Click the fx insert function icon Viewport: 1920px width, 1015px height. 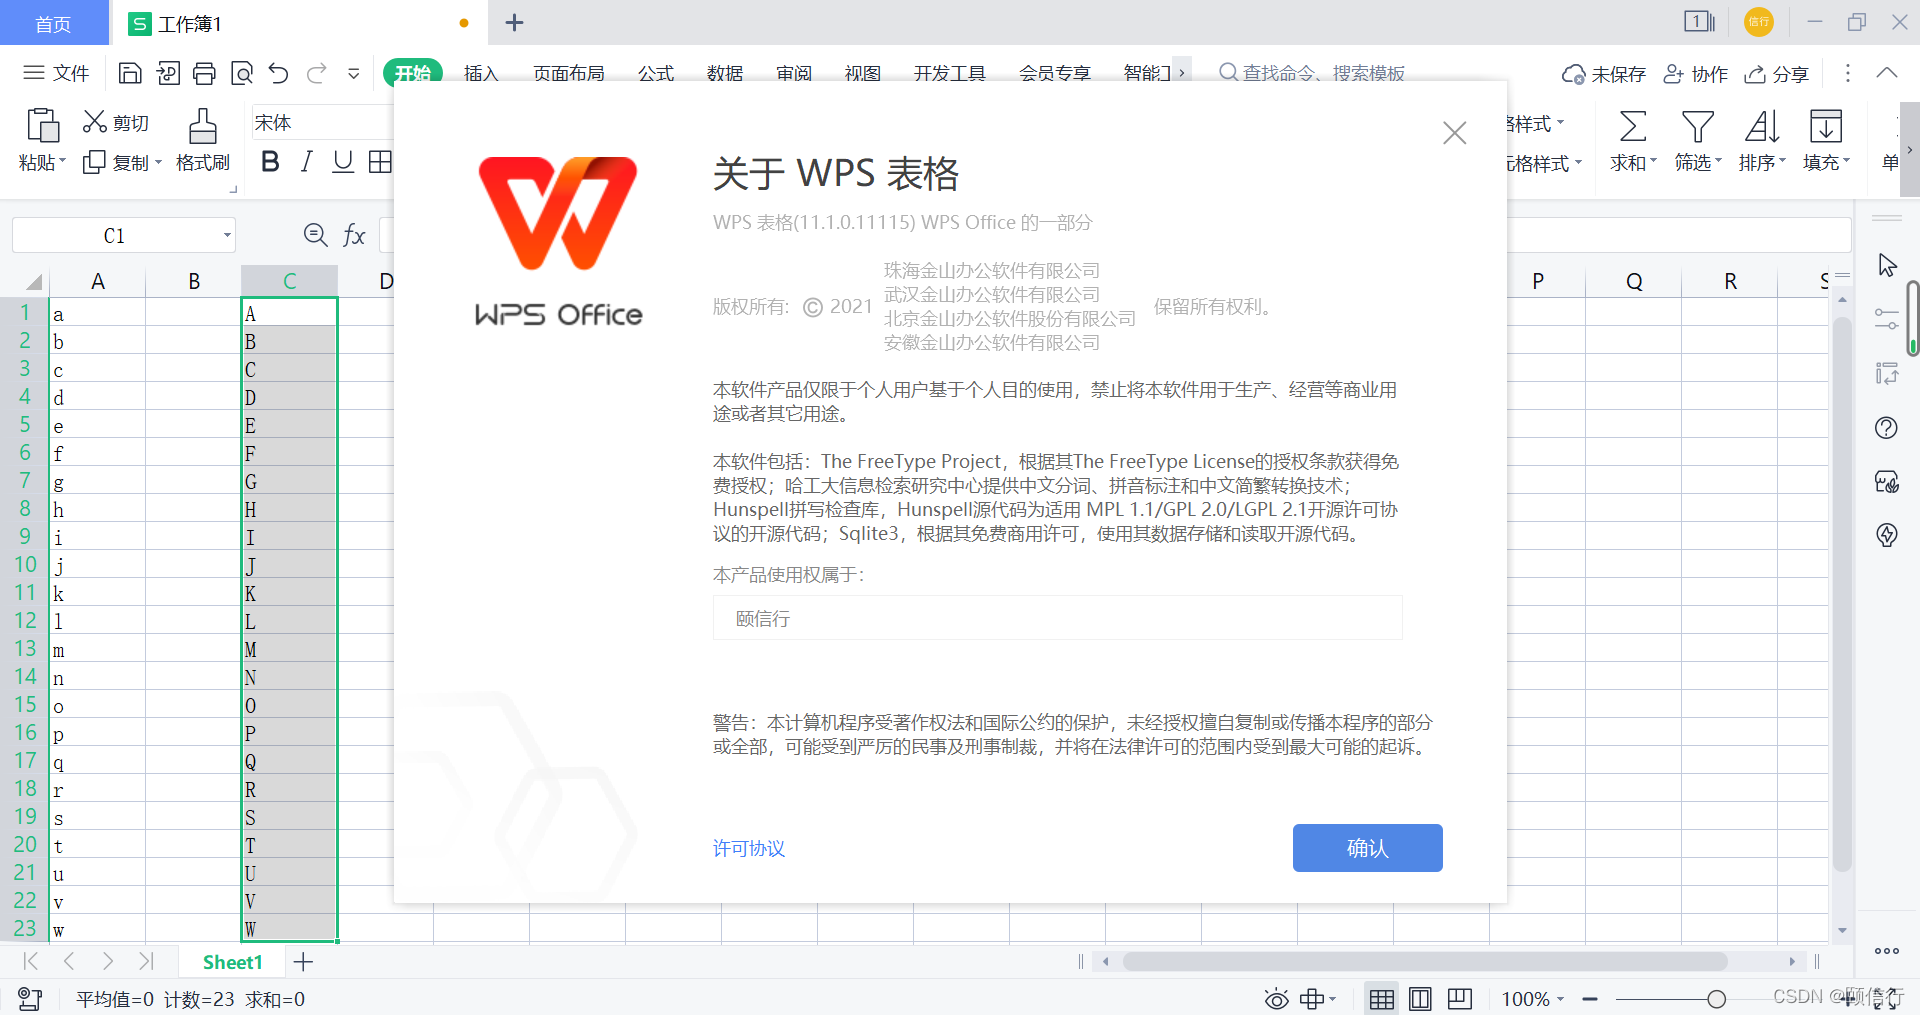354,235
